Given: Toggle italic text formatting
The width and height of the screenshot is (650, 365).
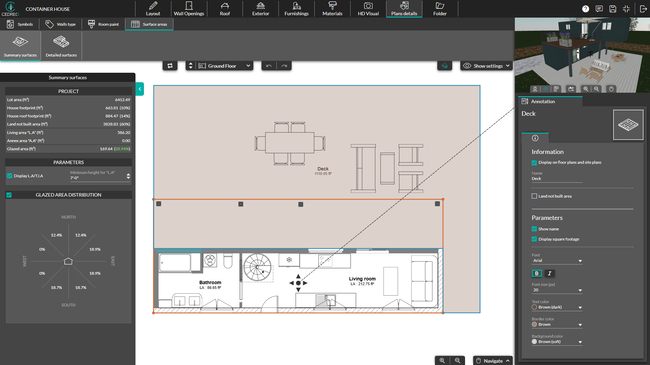Looking at the screenshot, I should (x=550, y=273).
